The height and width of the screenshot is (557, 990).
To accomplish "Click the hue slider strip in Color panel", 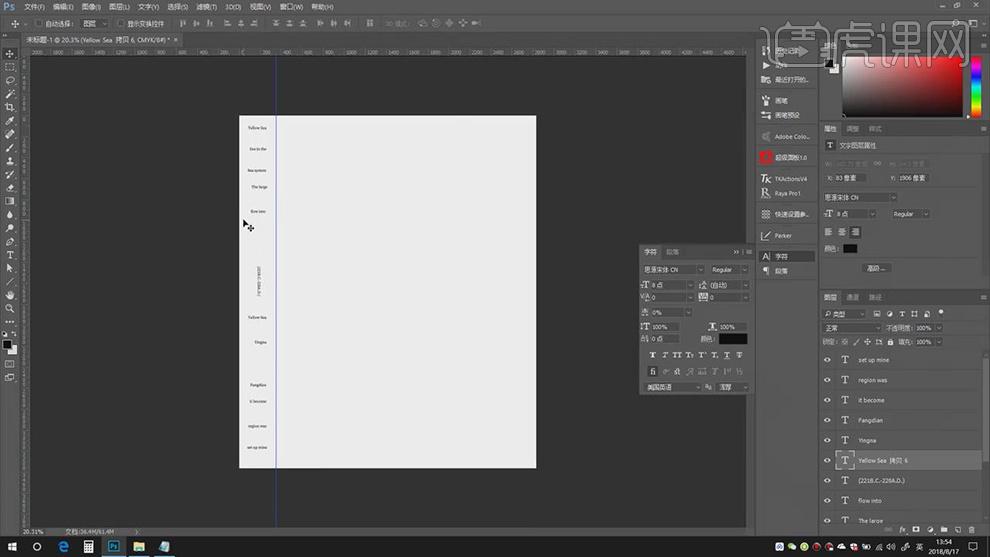I will pos(976,87).
